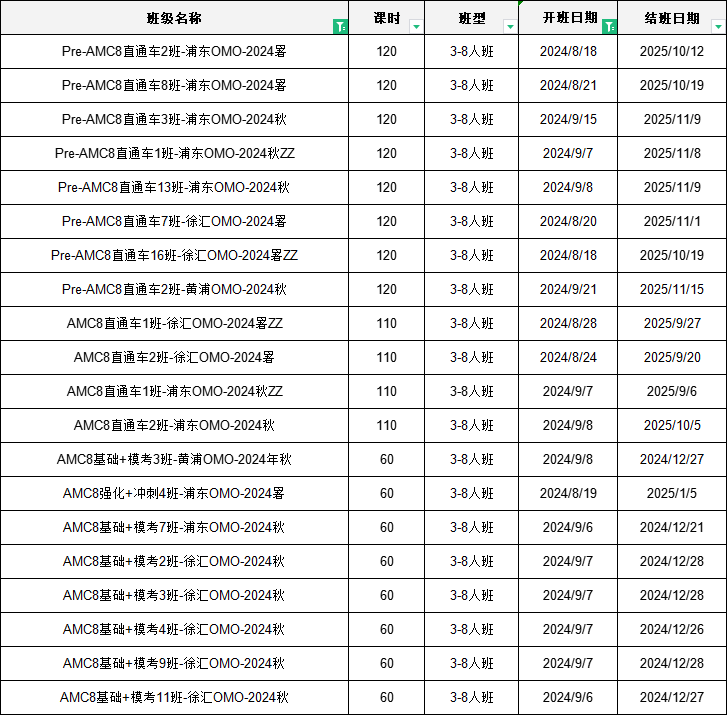Select cell Pre-AMC8直通车7班-徐汇OMO-2024暑

[x=174, y=222]
